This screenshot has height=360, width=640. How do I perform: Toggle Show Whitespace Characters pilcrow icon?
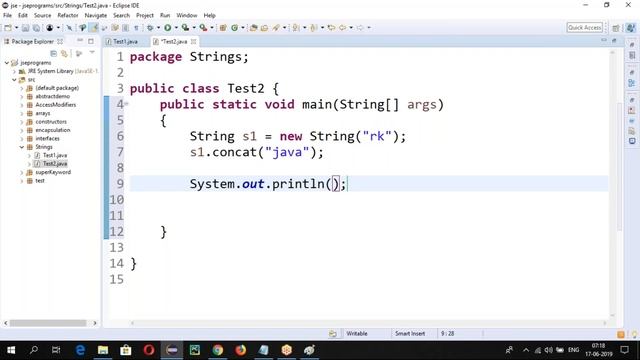click(136, 28)
